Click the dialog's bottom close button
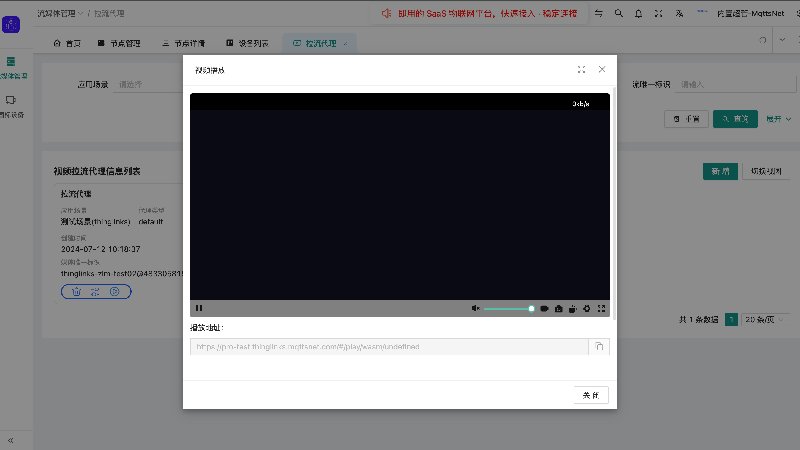Screen dimensions: 800x450 (x=591, y=395)
